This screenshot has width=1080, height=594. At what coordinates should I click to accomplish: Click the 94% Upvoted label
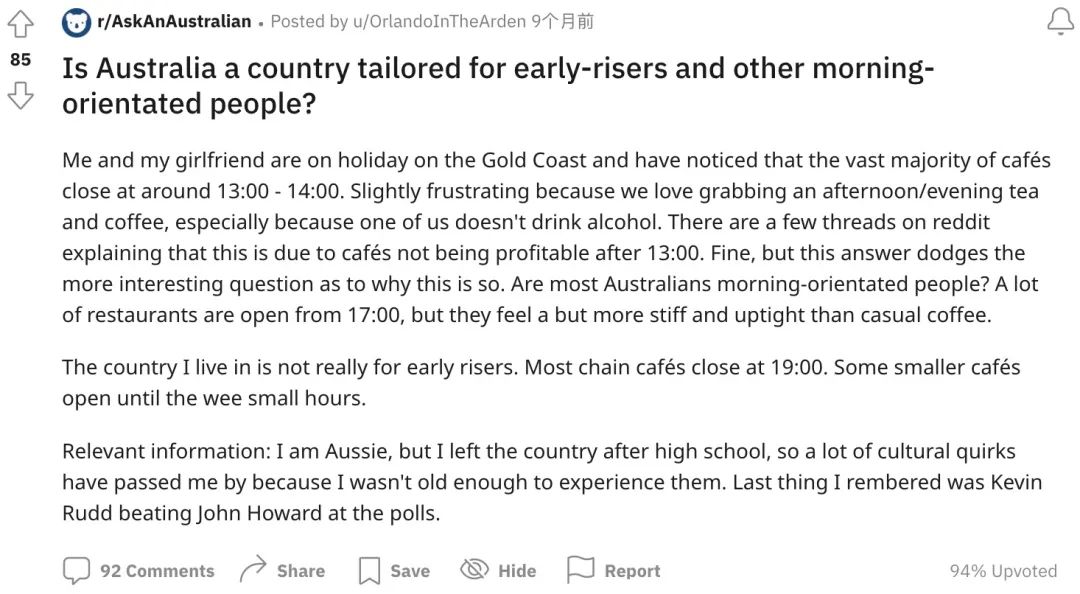point(1003,571)
